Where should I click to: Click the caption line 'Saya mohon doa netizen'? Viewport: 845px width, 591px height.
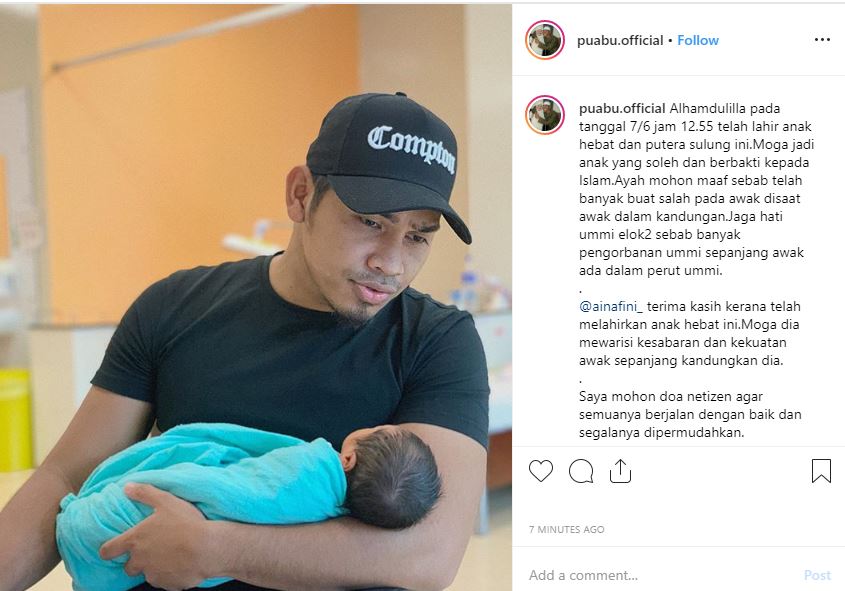670,397
